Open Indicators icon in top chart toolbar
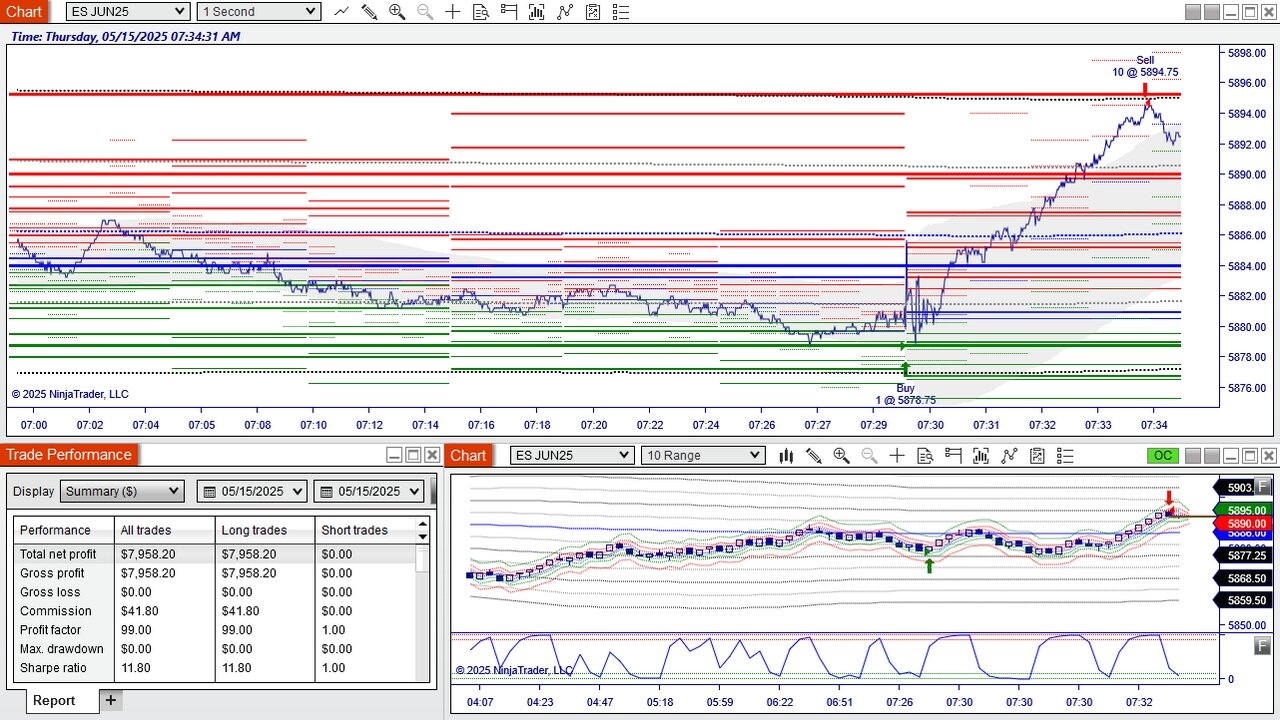This screenshot has width=1280, height=720. [565, 12]
